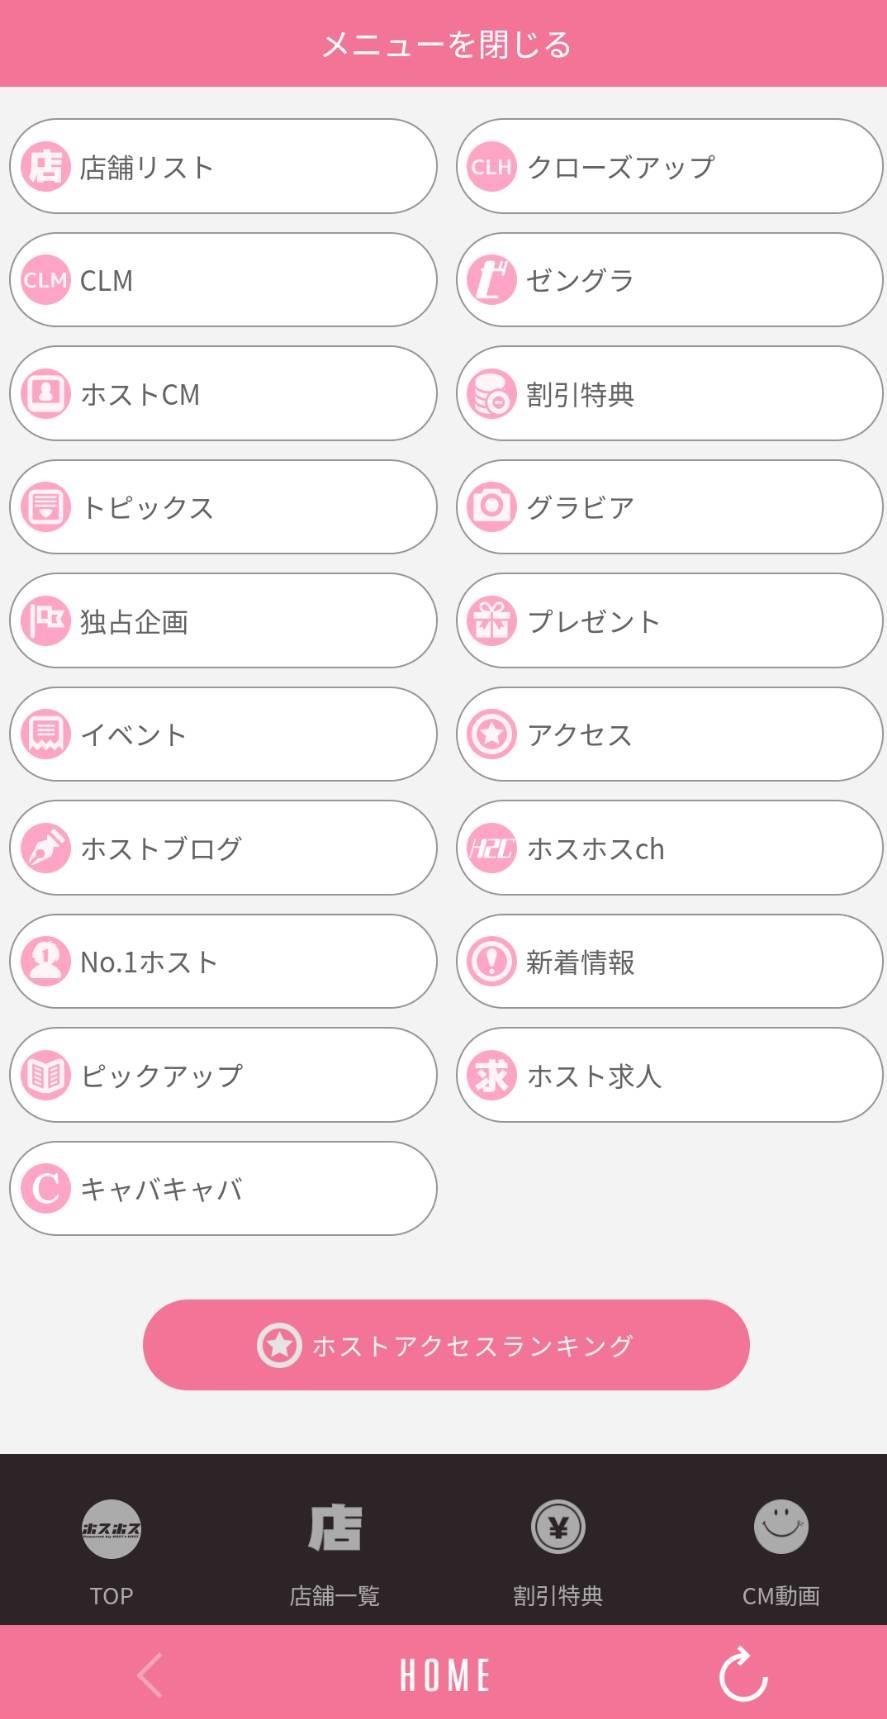Click the 割引特典 coins icon
Image resolution: width=887 pixels, height=1719 pixels.
tap(492, 393)
